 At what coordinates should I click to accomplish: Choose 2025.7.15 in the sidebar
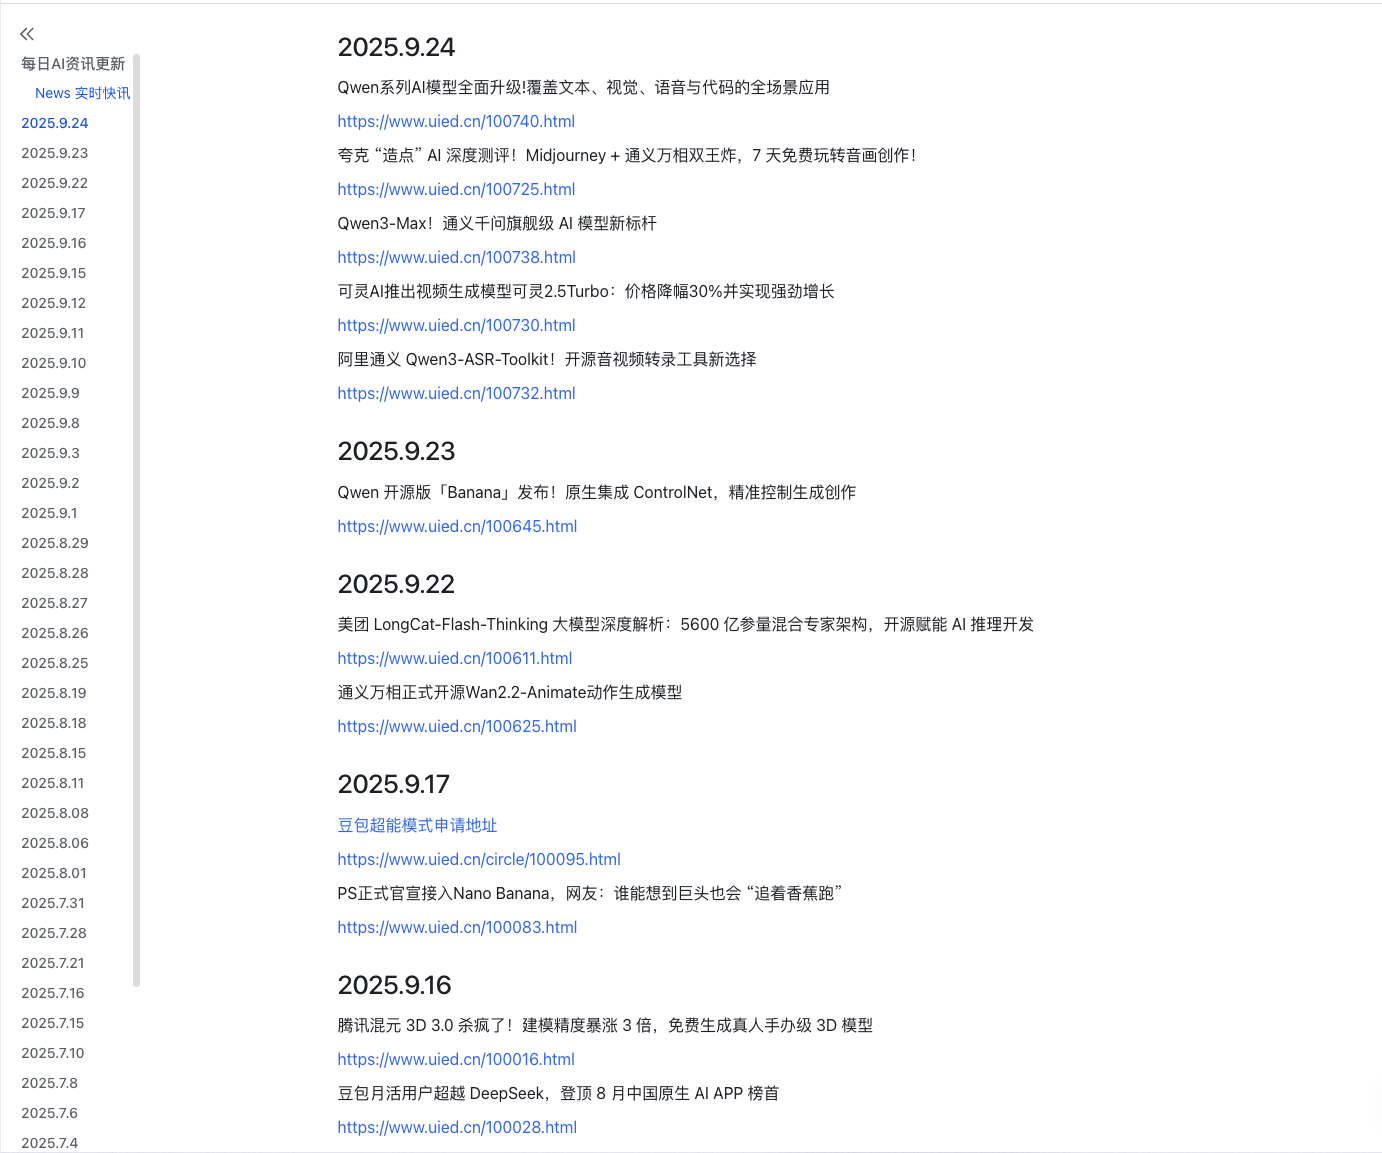[x=53, y=1023]
